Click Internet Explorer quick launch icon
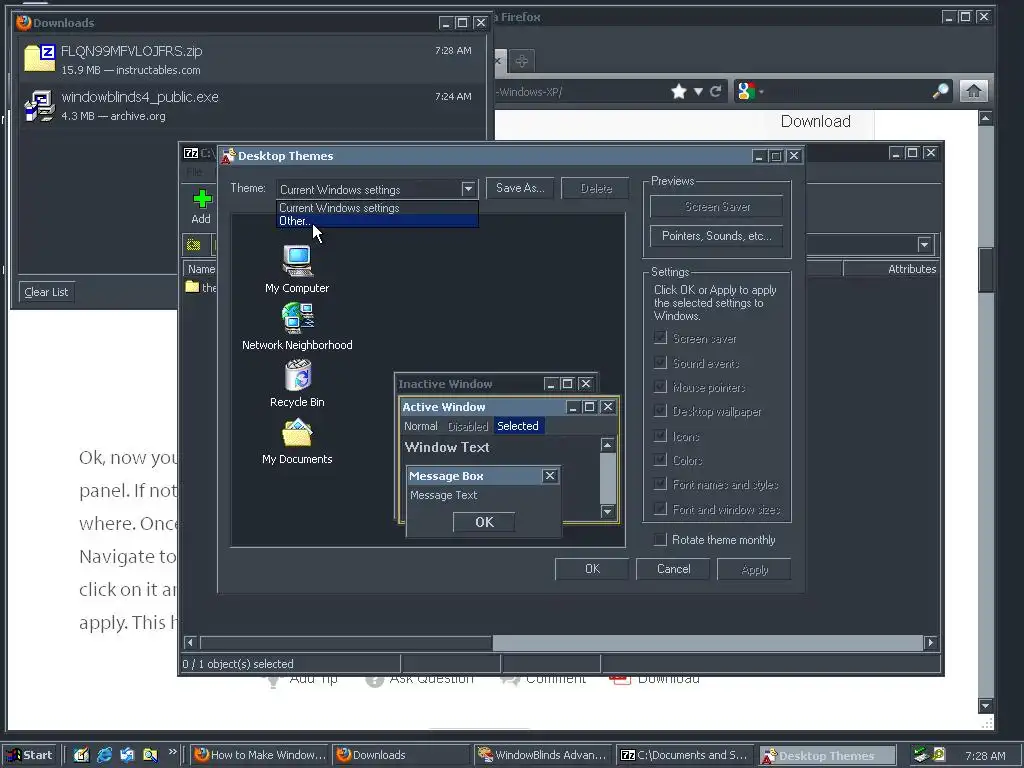This screenshot has height=768, width=1024. (x=104, y=755)
